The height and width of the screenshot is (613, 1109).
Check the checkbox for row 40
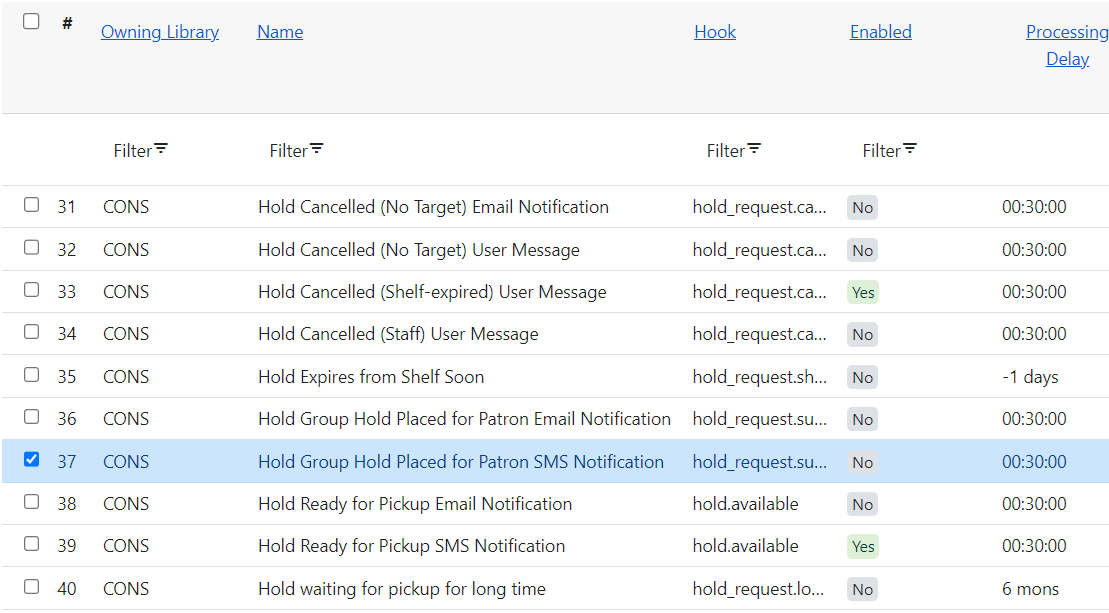coord(31,588)
